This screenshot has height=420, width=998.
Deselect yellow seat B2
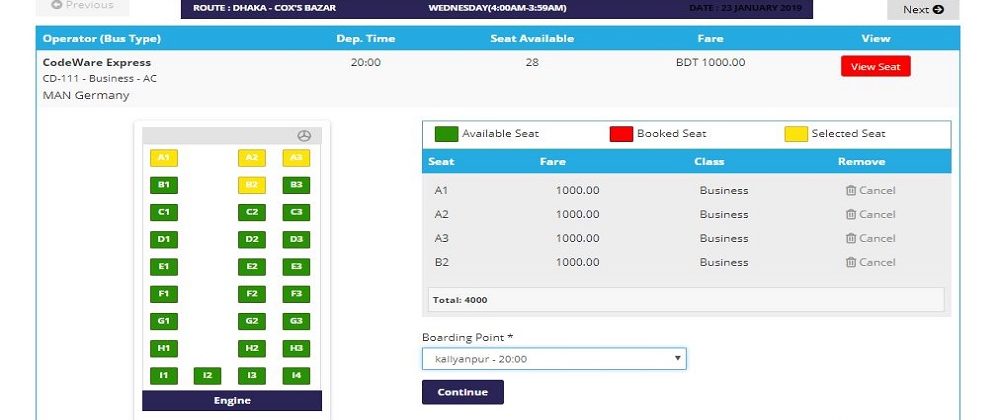pos(252,185)
